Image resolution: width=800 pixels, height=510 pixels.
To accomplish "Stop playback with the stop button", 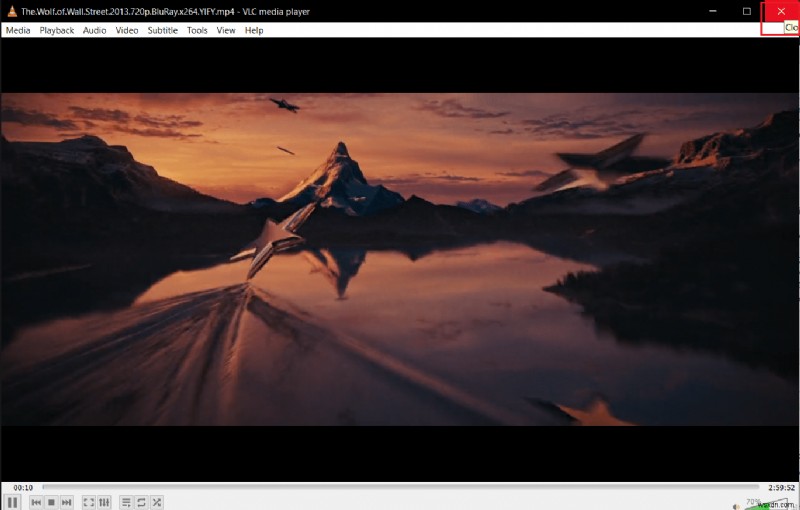I will [51, 502].
